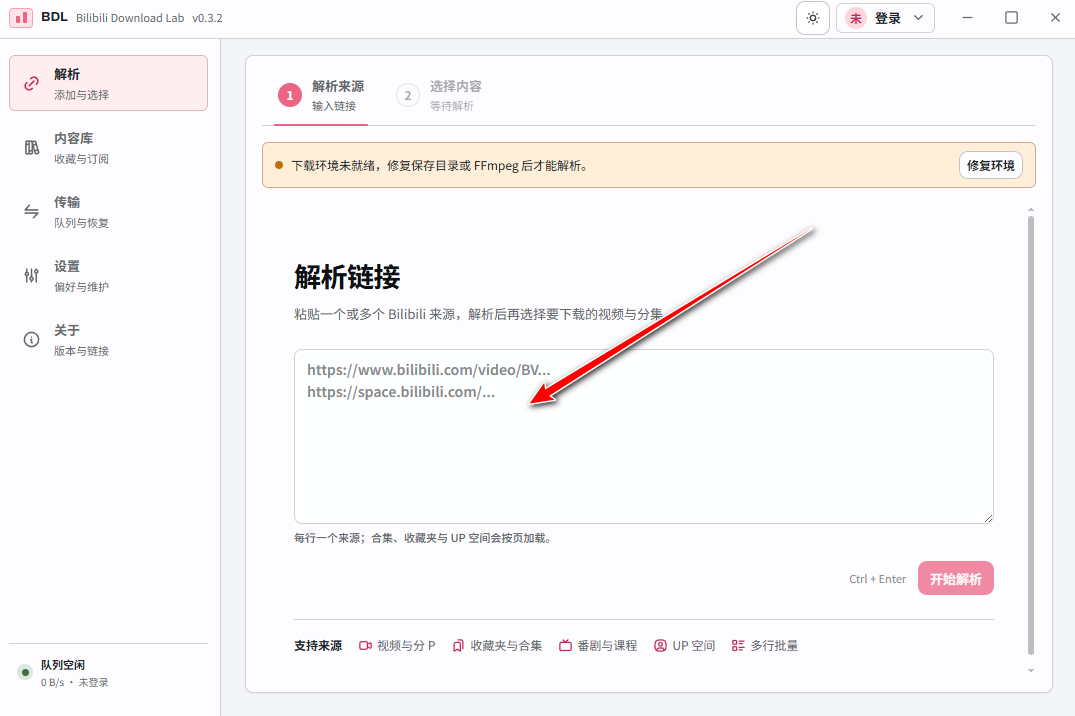Click the step number 2 circle
This screenshot has width=1075, height=716.
pos(407,95)
